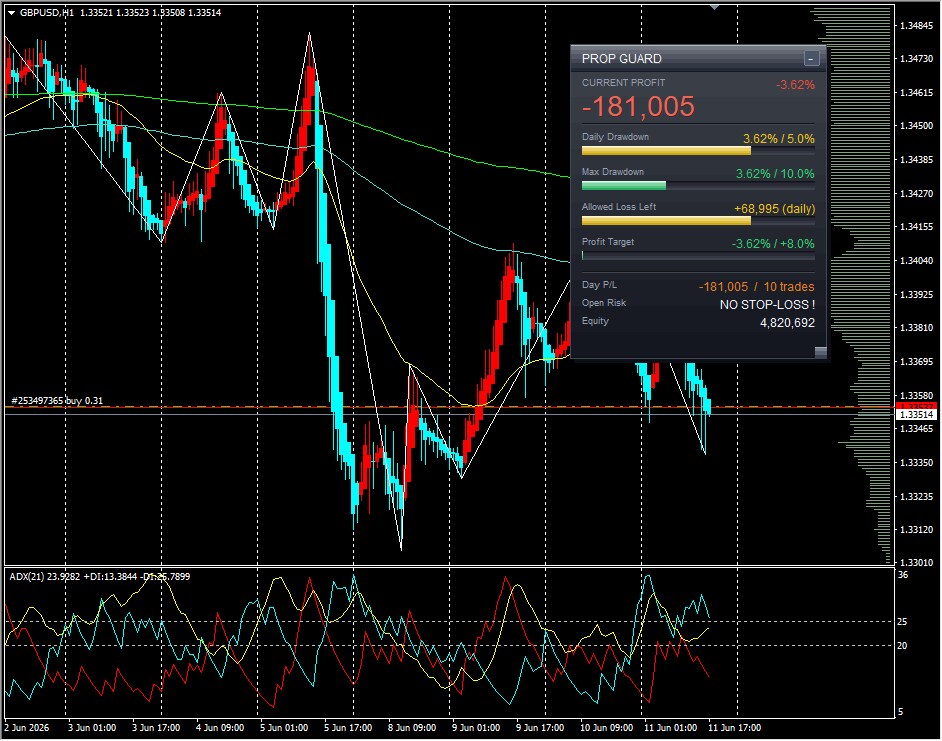The width and height of the screenshot is (942, 741).
Task: Select the #253497365 buy 0.31 order label
Action: pyautogui.click(x=57, y=400)
